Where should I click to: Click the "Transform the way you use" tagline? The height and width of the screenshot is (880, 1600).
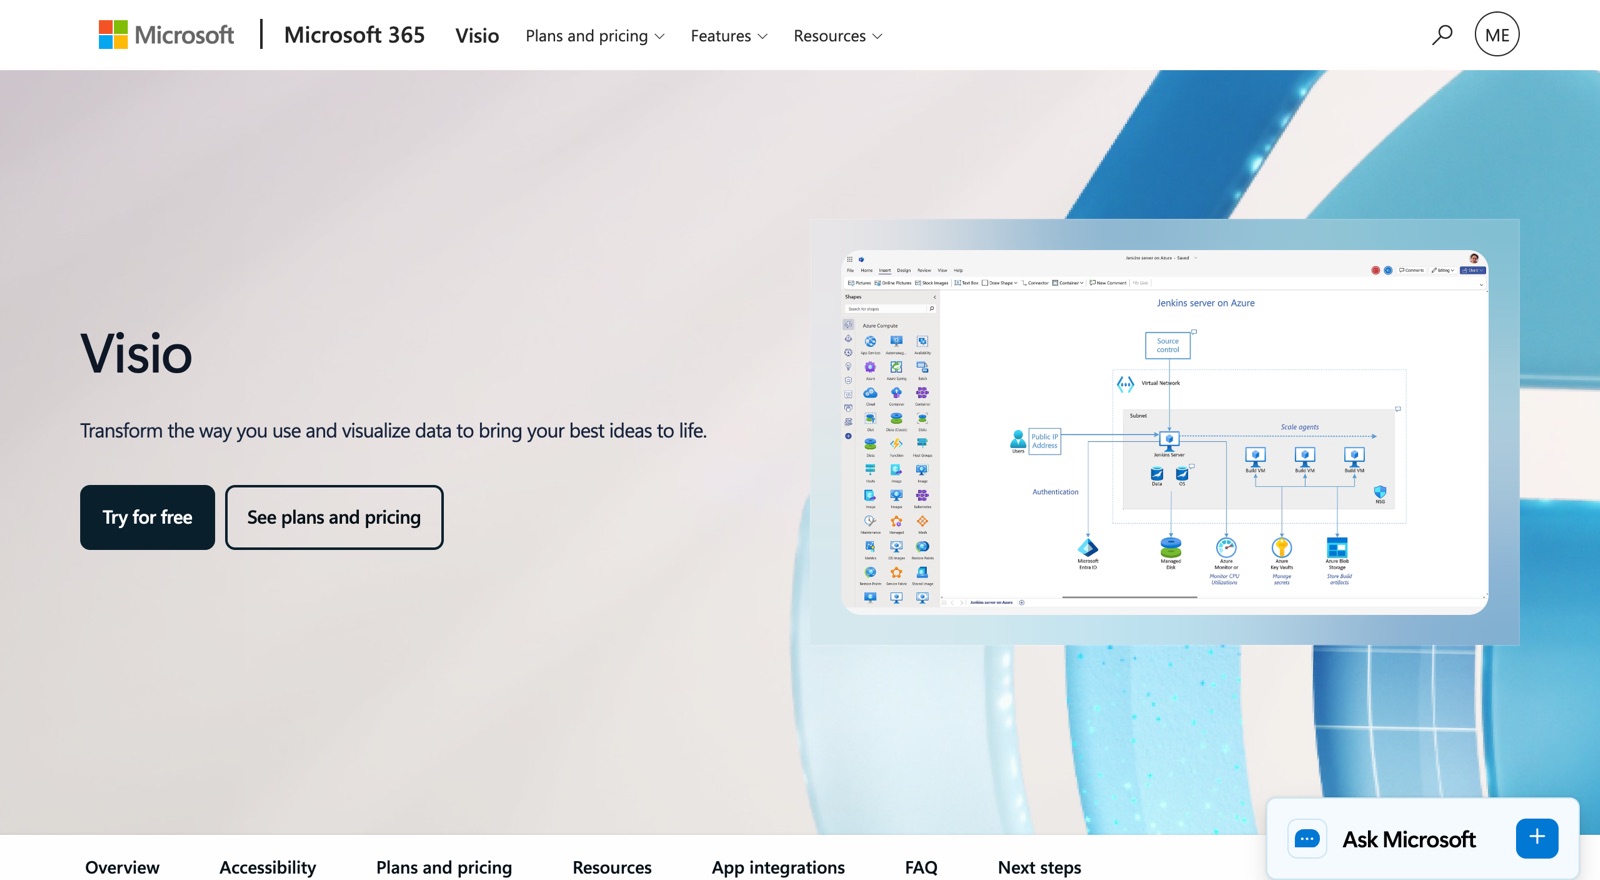tap(393, 431)
